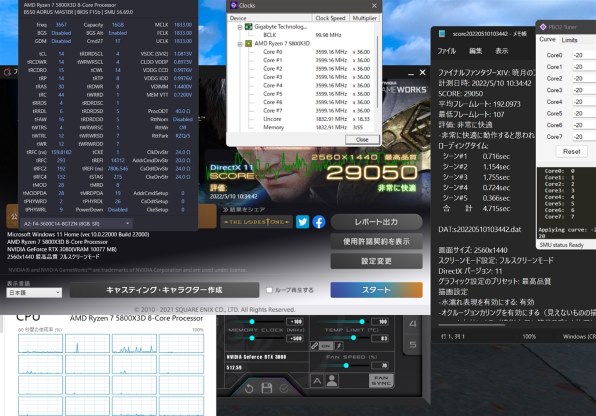This screenshot has width=596, height=416.
Task: Click the 100% zoom status in Notepad
Action: click(x=529, y=337)
